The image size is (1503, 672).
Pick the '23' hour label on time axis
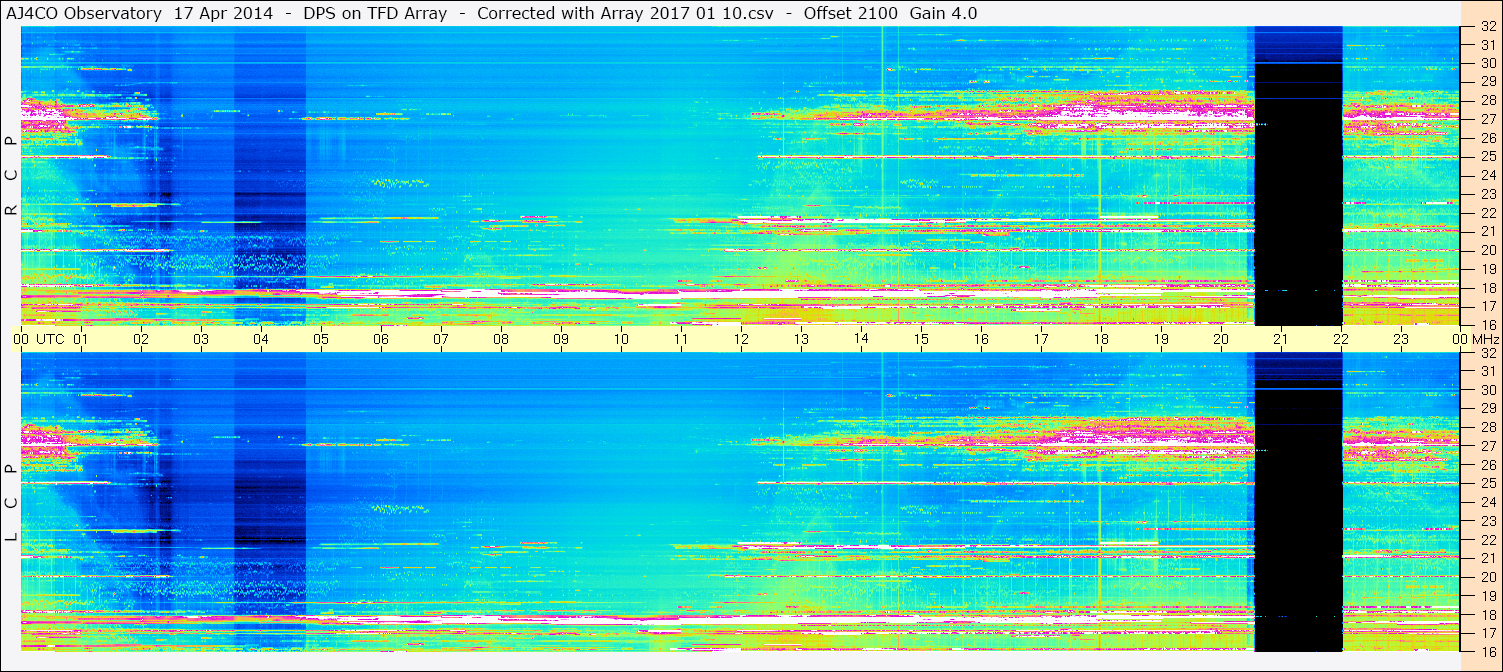pyautogui.click(x=1401, y=339)
